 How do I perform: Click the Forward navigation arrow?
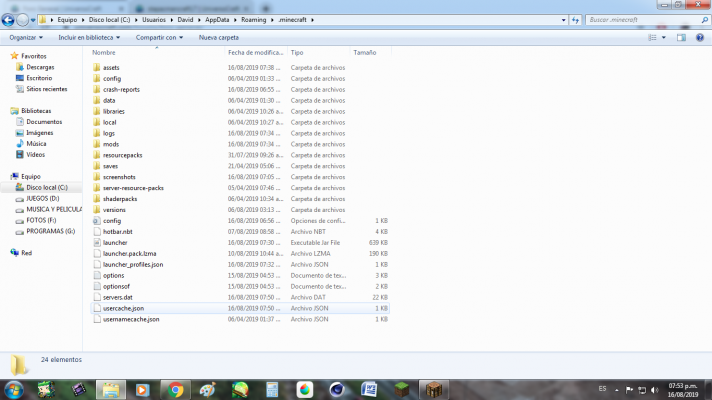[x=22, y=20]
